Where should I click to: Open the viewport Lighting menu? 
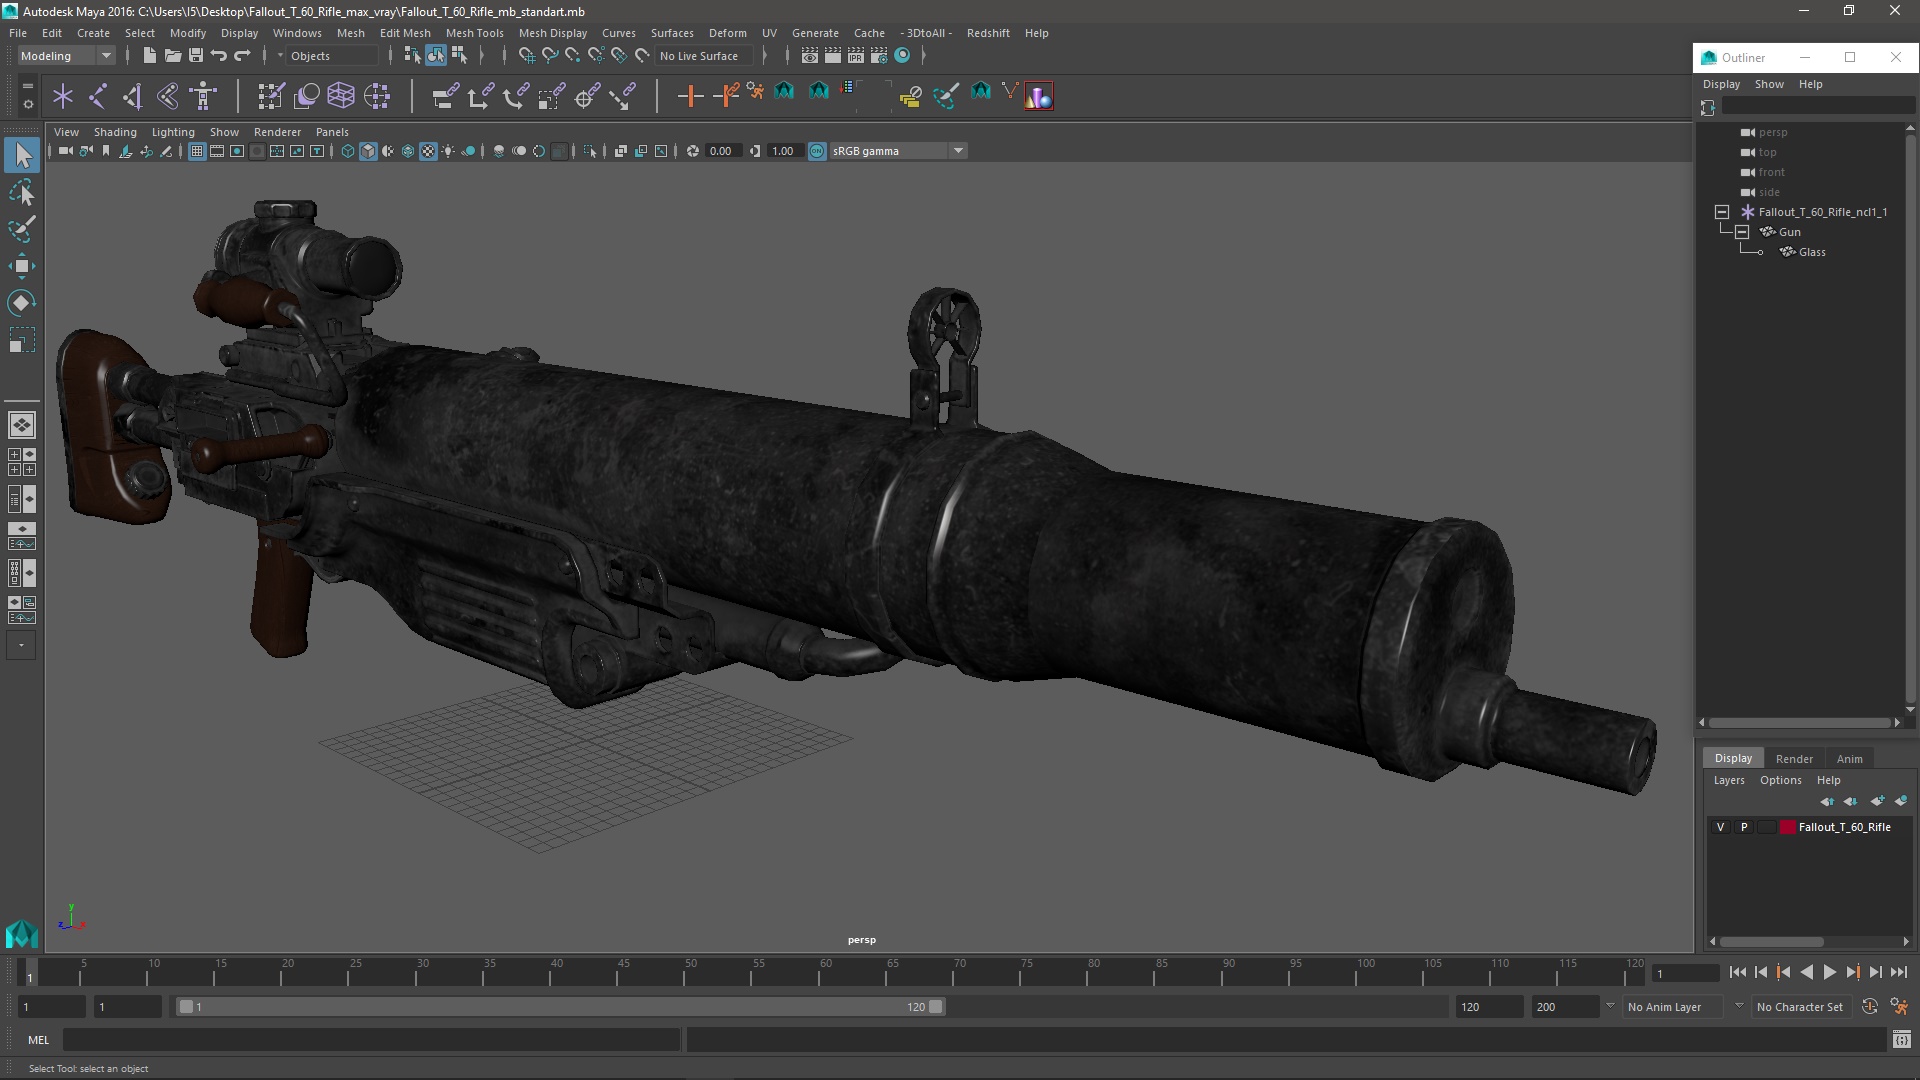click(x=173, y=132)
